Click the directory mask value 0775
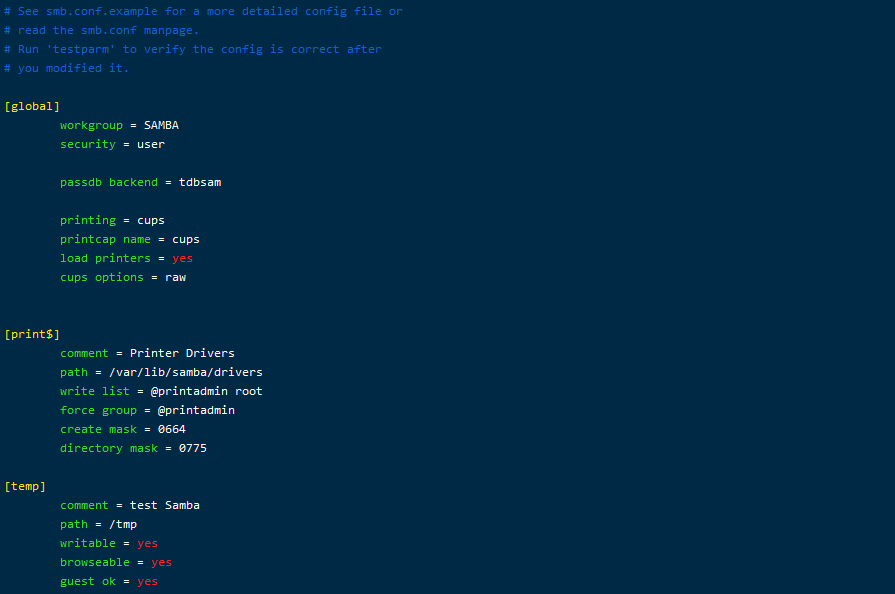Viewport: 895px width, 594px height. 193,448
